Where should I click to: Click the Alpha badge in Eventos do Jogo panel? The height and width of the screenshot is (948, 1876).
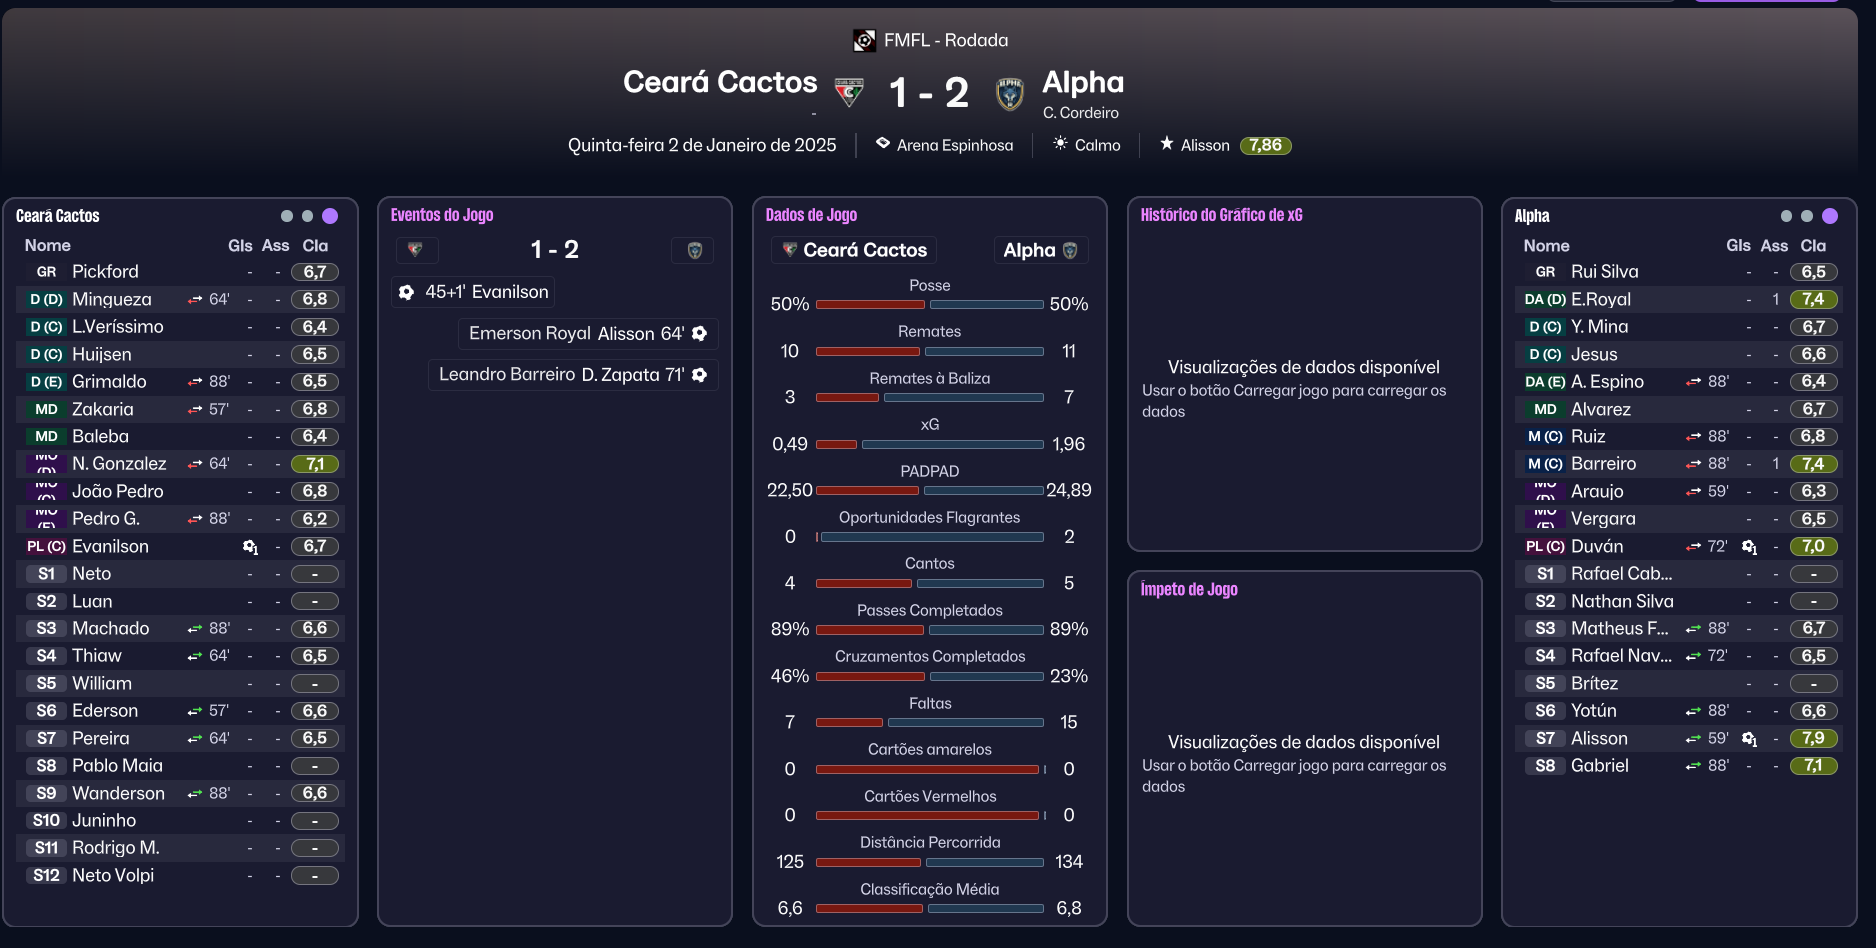point(694,250)
